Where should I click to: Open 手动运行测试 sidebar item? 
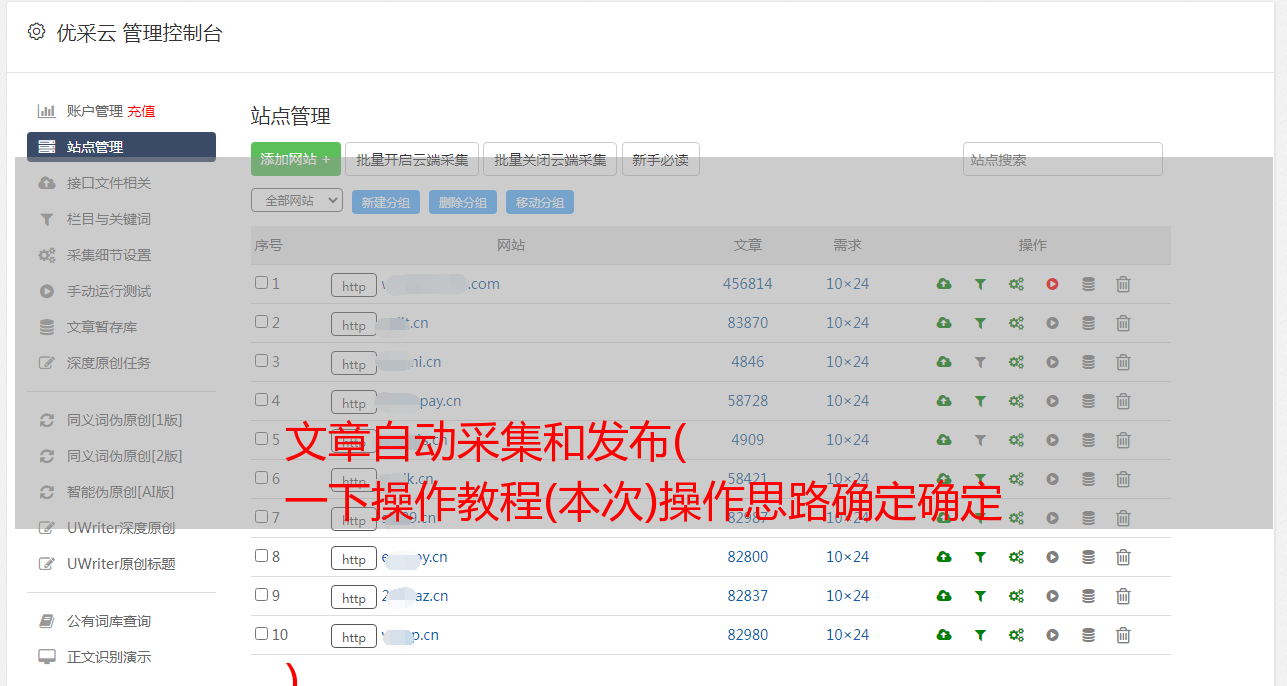click(109, 291)
